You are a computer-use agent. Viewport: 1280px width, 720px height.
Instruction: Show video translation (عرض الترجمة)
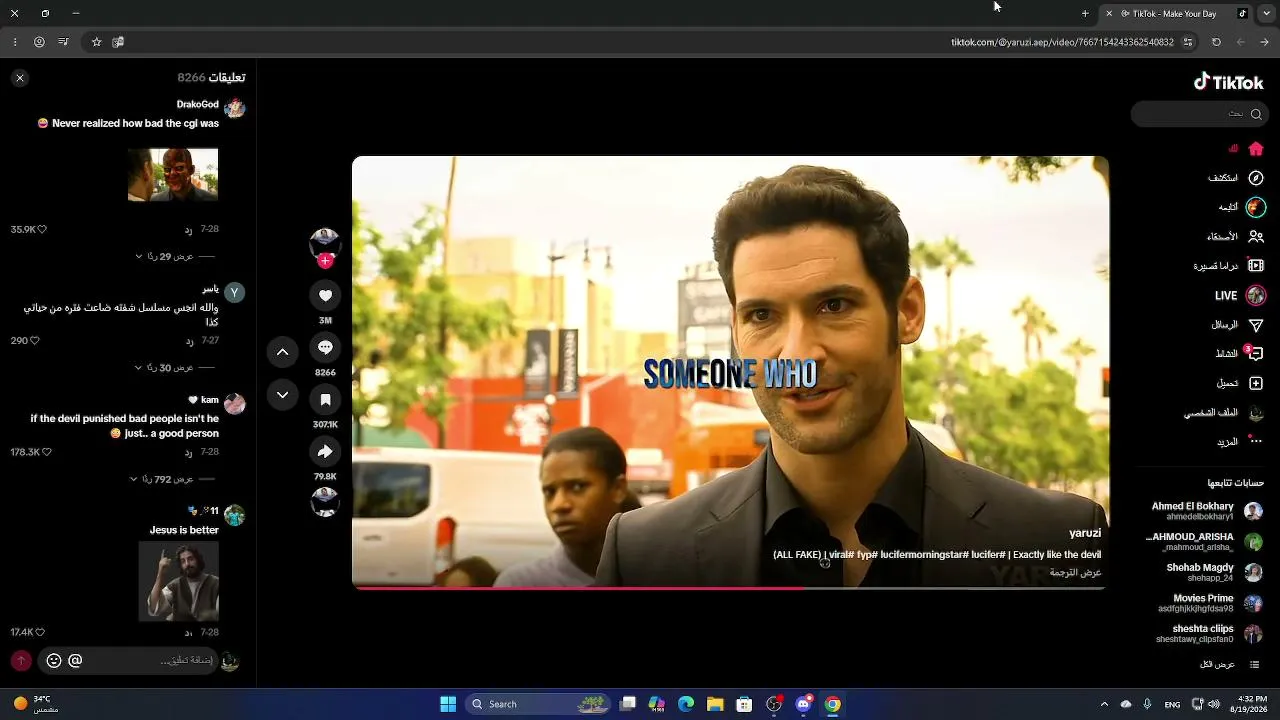1075,572
